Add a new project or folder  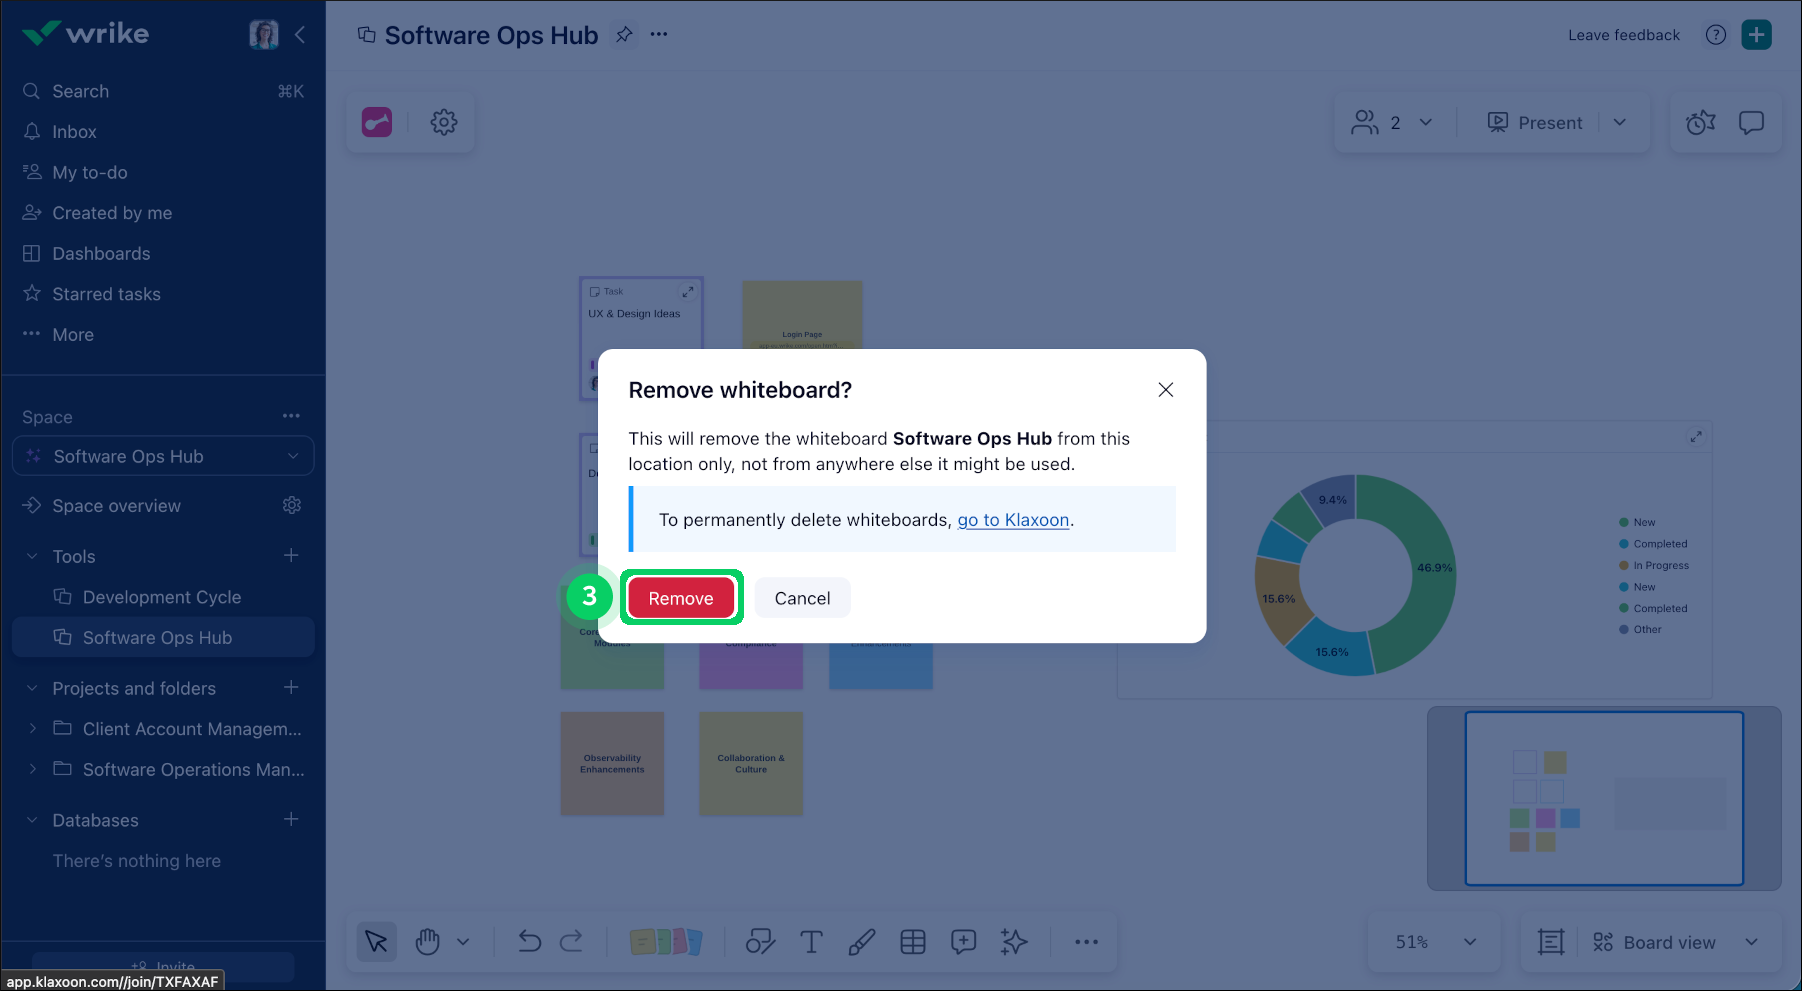[291, 688]
